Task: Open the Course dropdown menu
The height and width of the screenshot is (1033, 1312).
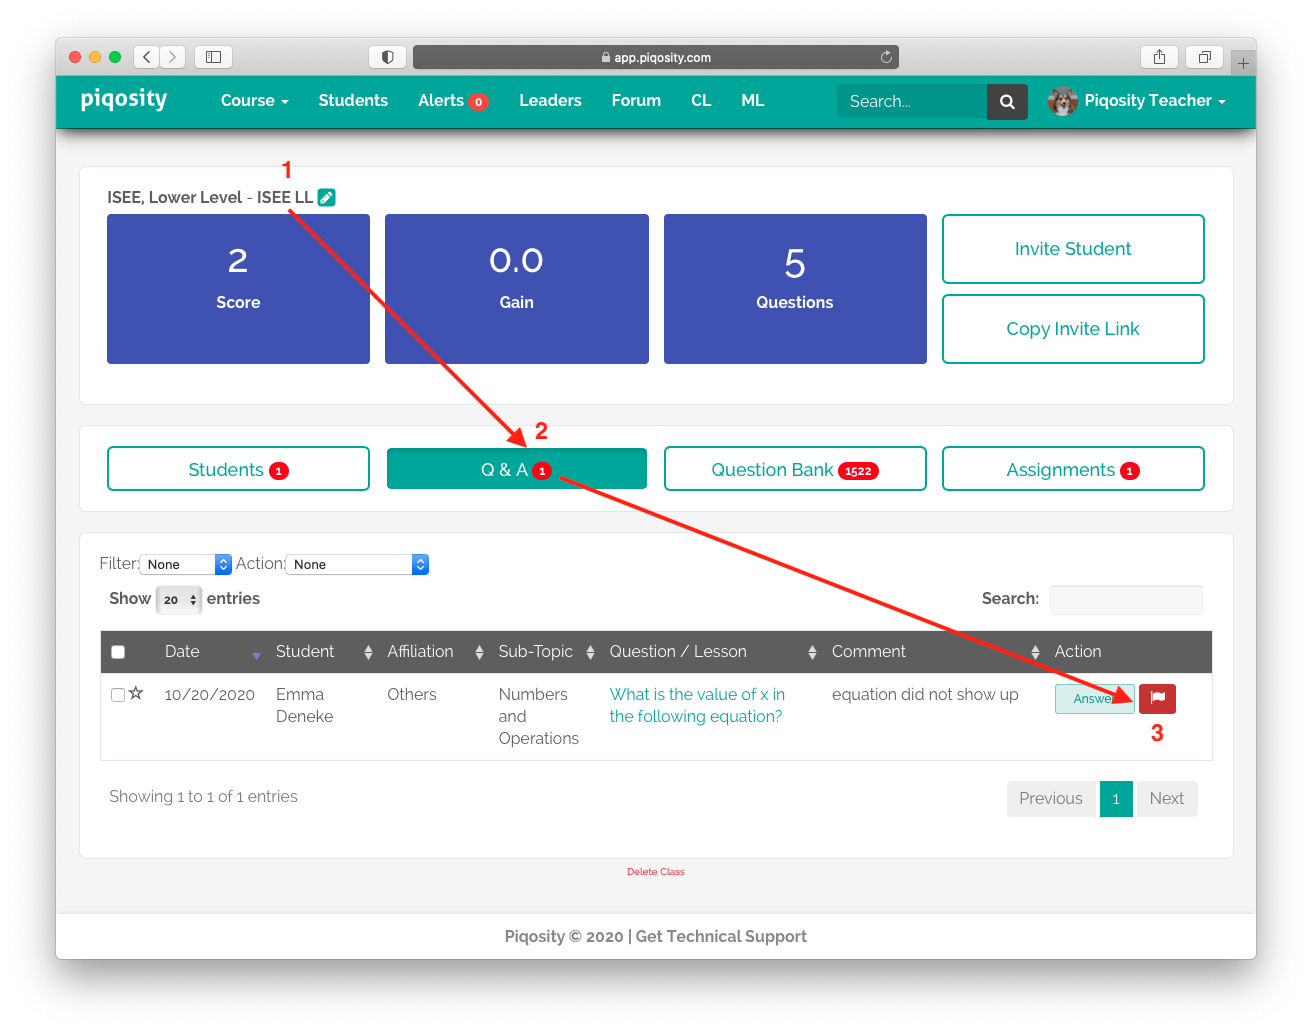Action: pos(254,101)
